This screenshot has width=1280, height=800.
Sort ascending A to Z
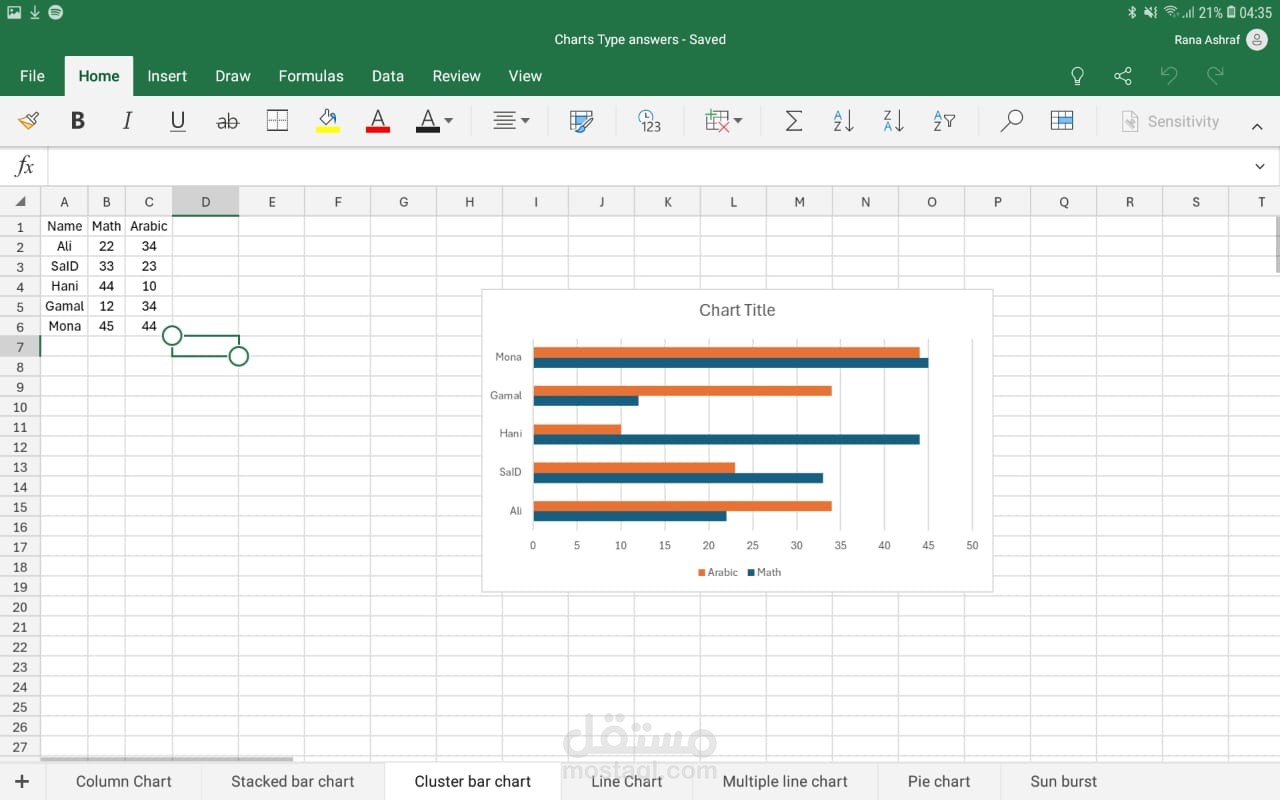pos(843,121)
